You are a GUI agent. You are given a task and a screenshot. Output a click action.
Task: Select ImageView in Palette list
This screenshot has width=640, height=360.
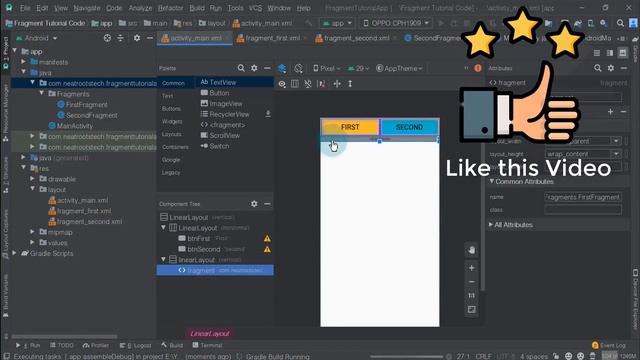(x=221, y=104)
